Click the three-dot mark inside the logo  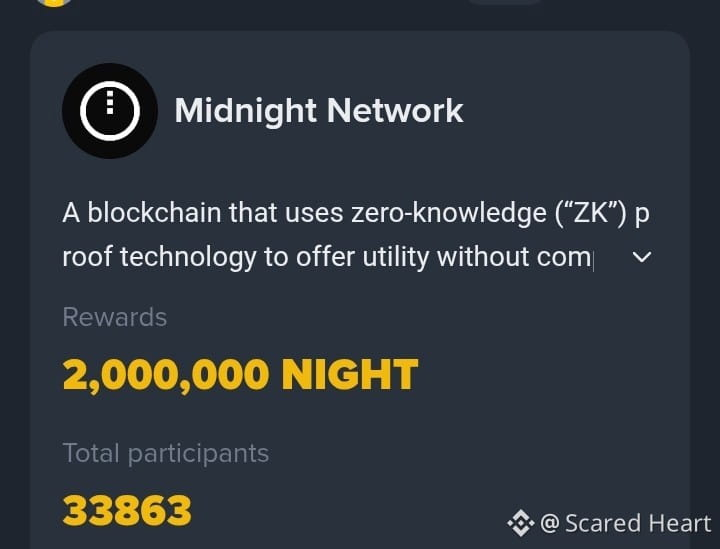[x=110, y=102]
